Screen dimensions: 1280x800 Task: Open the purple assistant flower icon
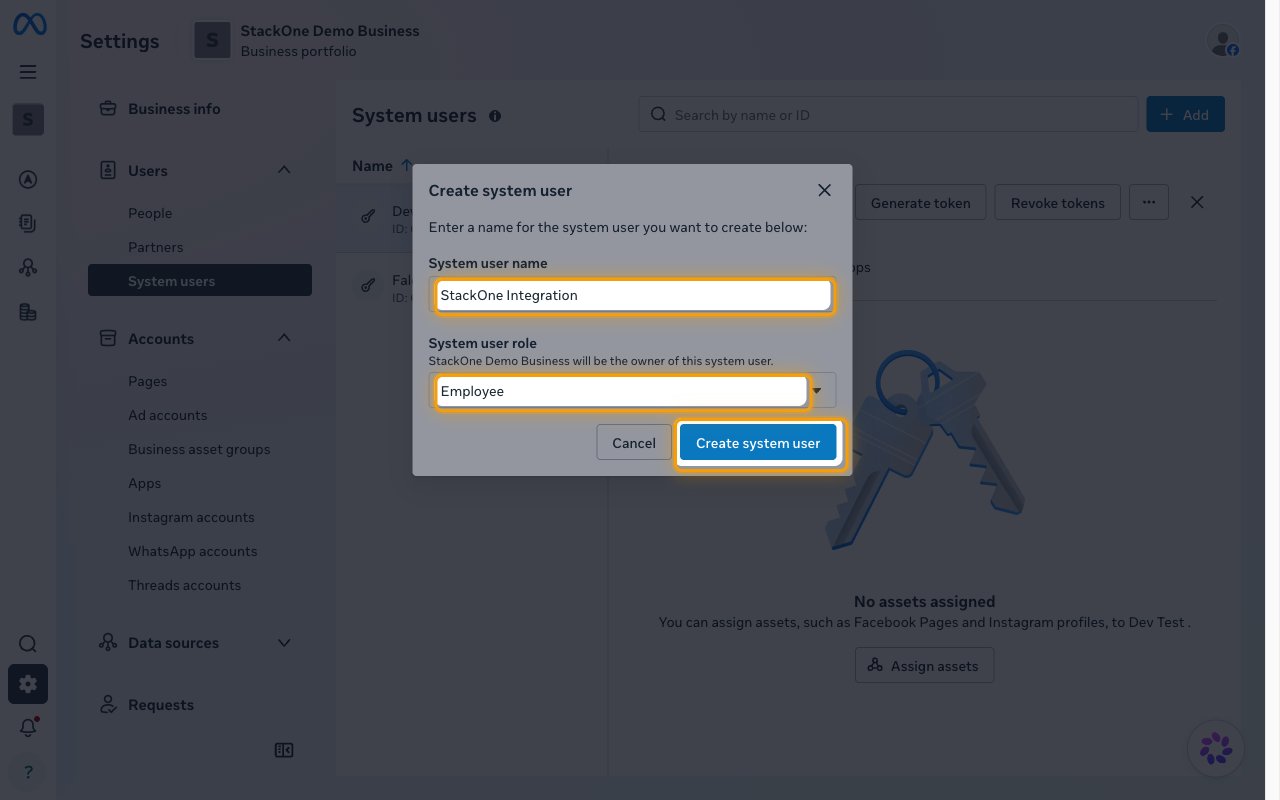(x=1216, y=748)
